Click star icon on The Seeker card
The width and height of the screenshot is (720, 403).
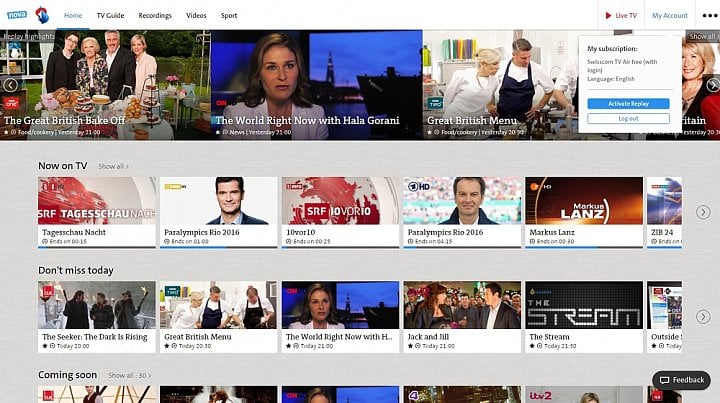coord(45,346)
